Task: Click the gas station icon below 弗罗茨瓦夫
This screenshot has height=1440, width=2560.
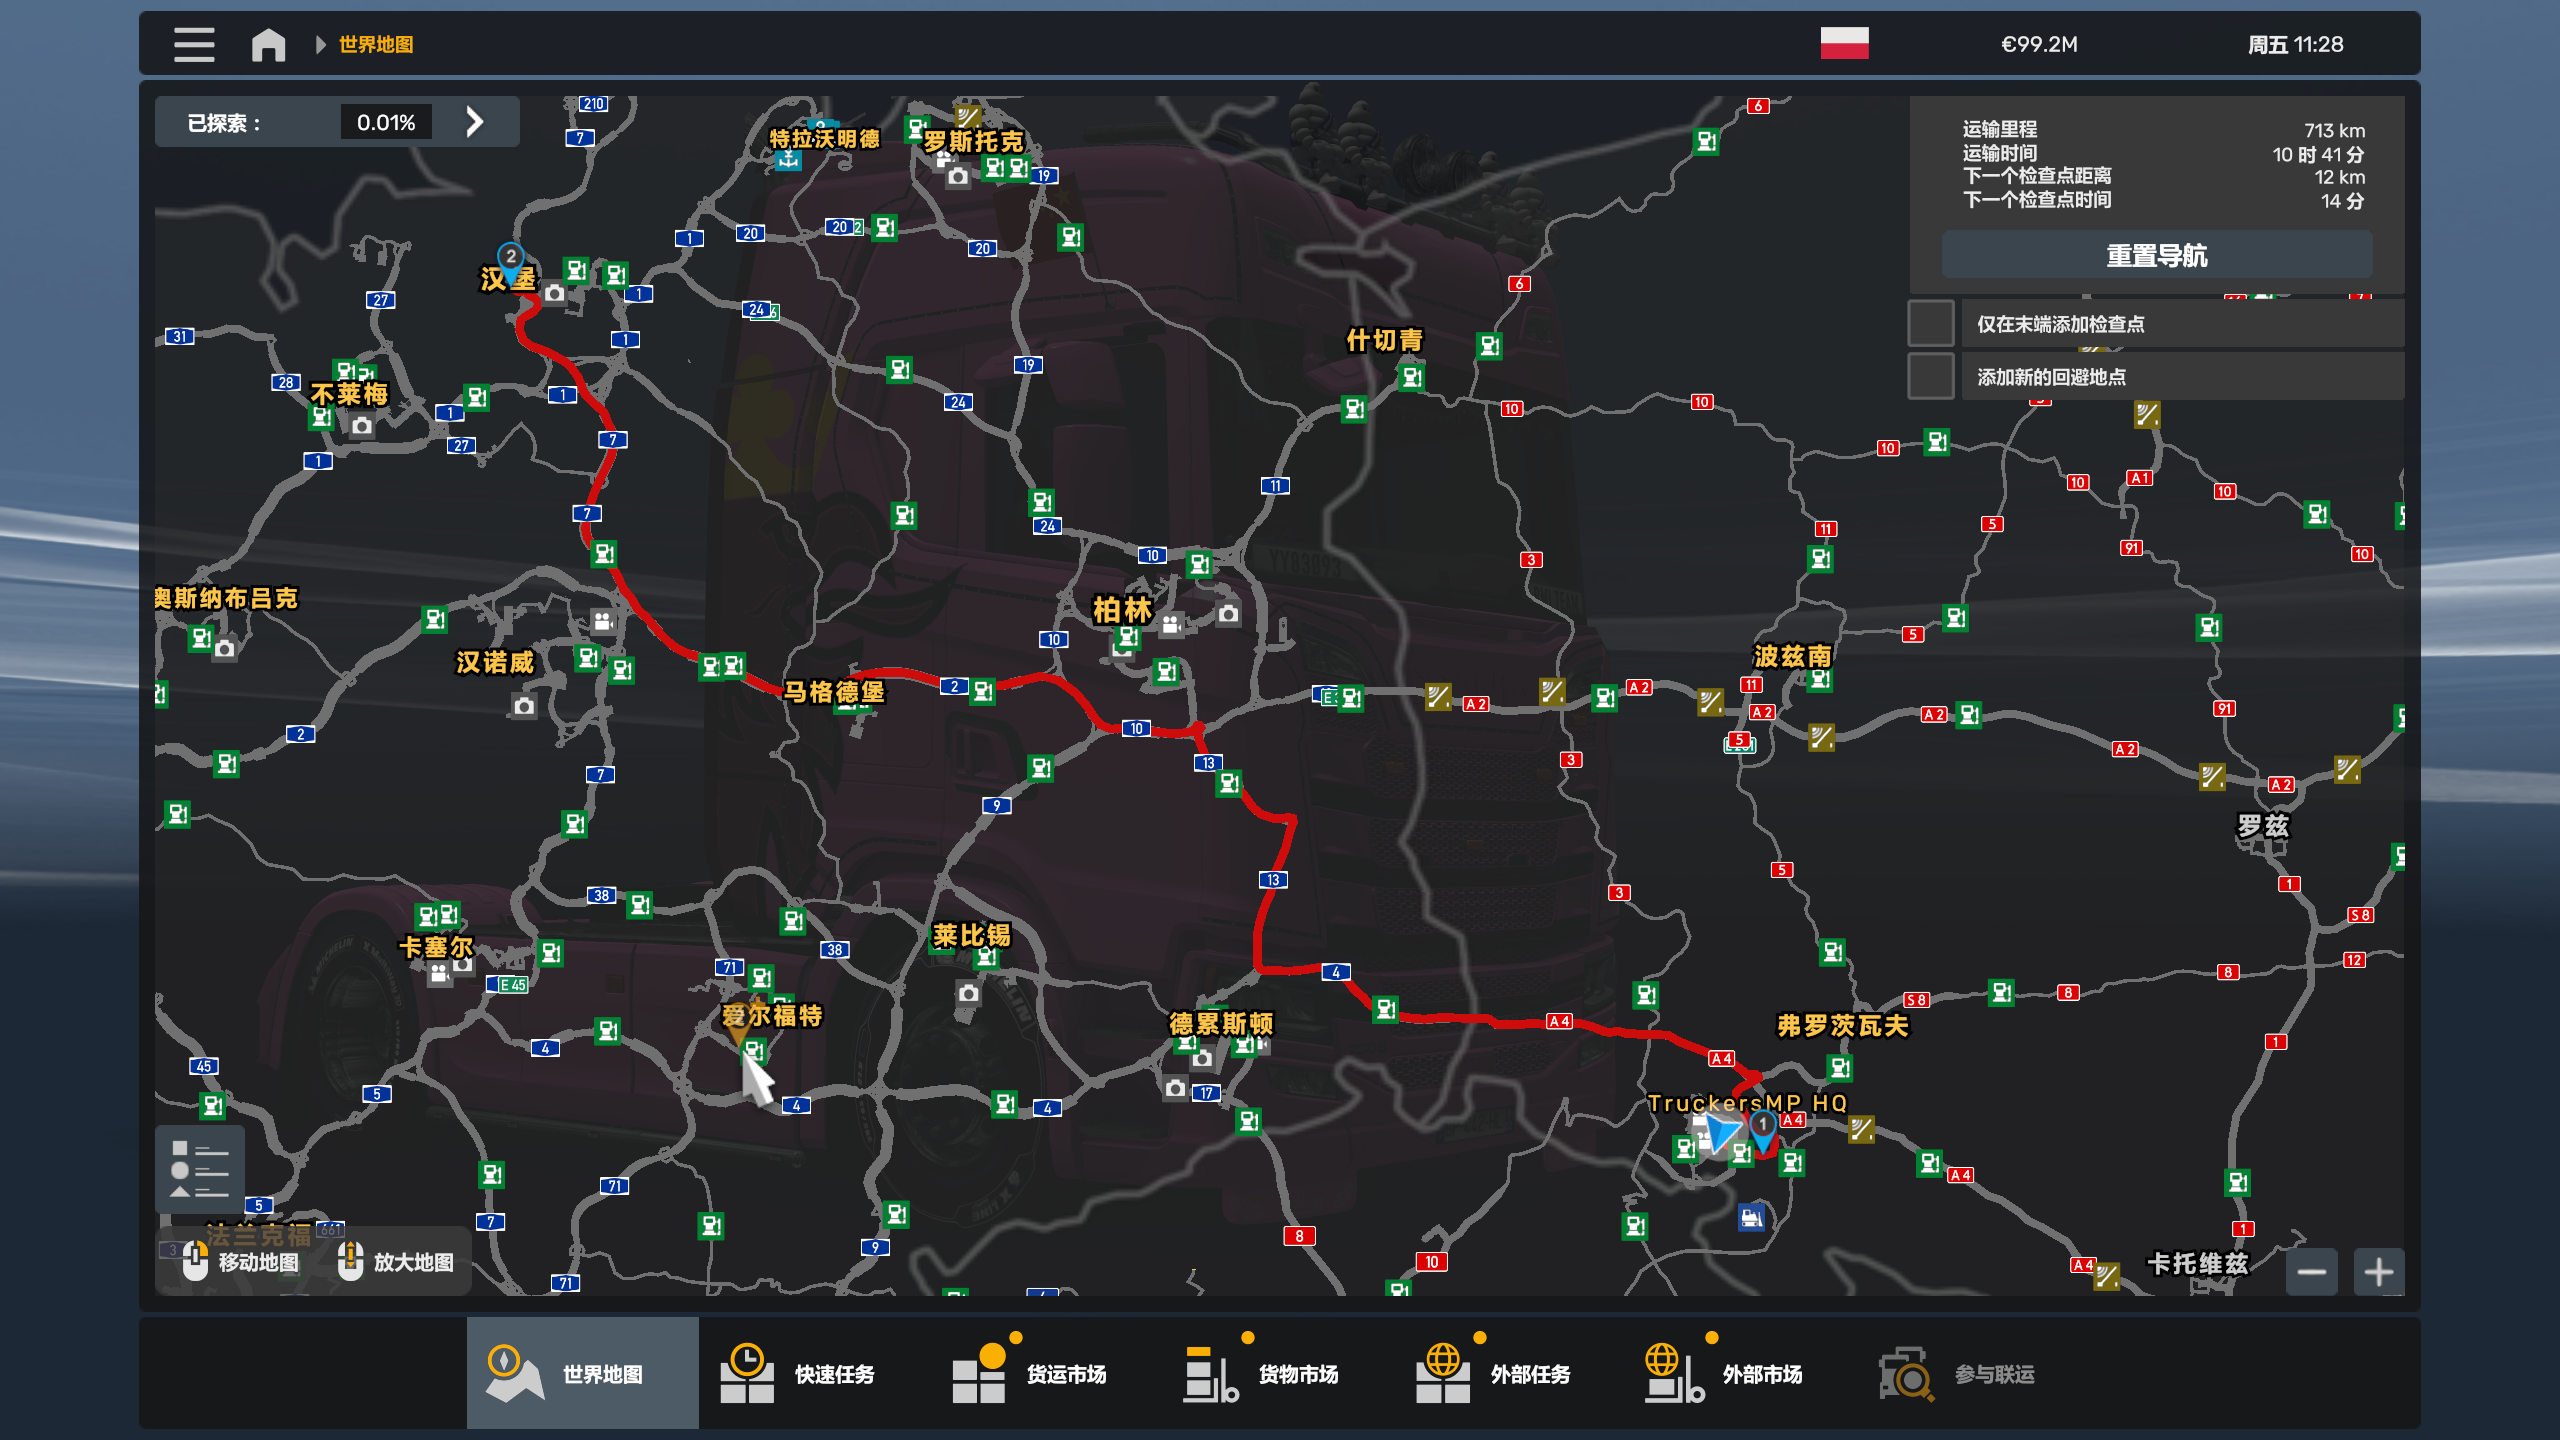Action: [1840, 1069]
